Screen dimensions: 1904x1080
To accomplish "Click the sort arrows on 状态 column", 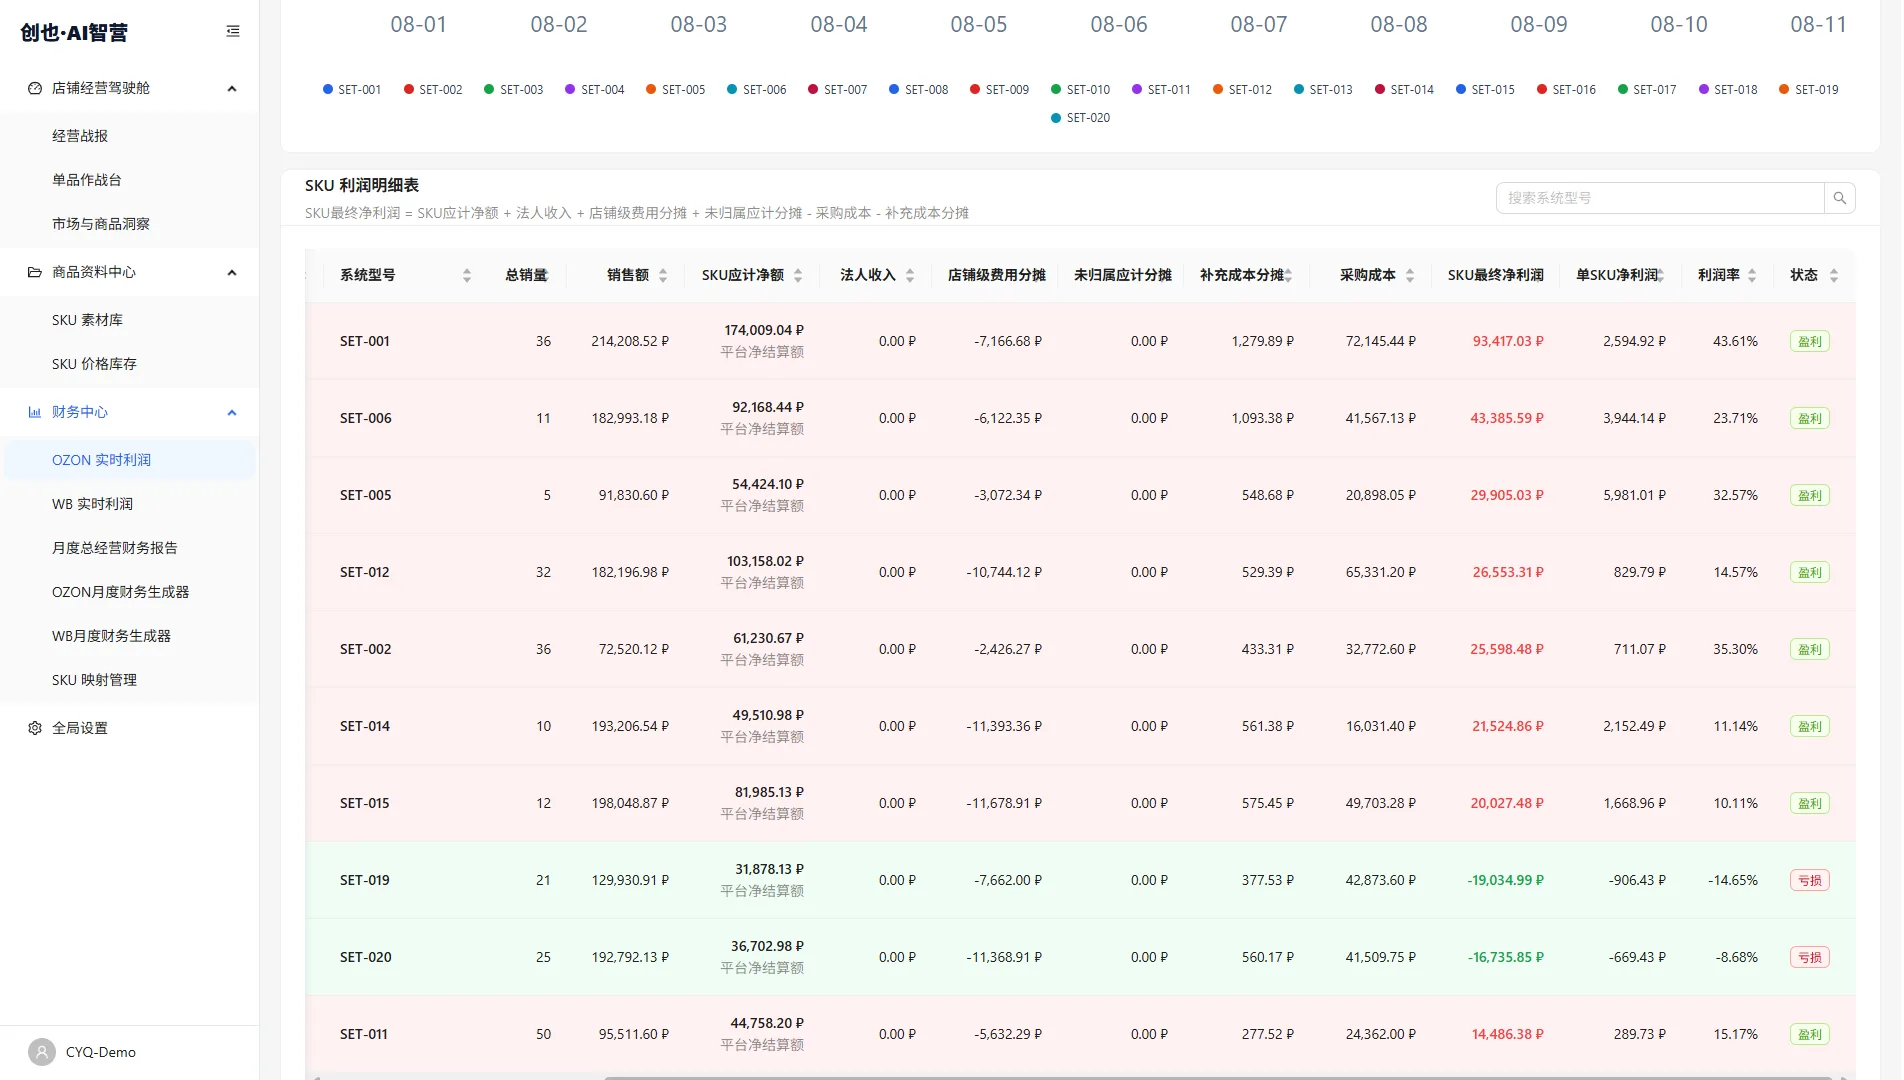I will [x=1834, y=275].
